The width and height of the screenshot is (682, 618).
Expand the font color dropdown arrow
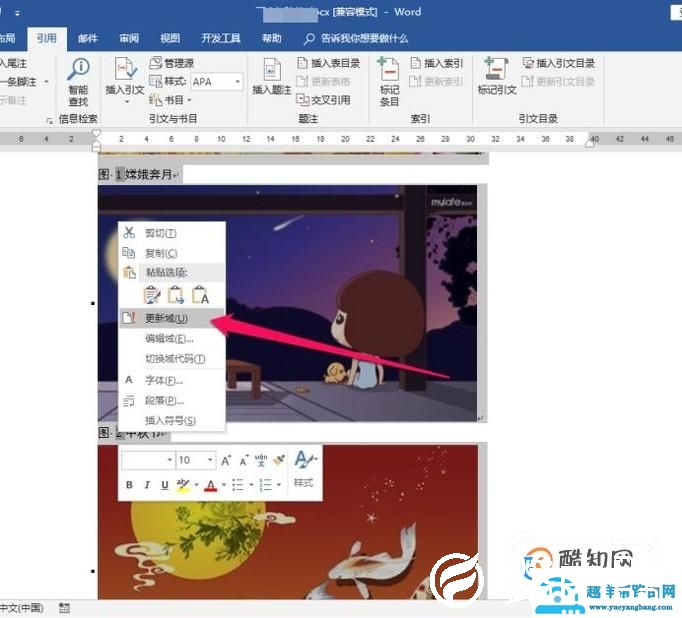224,484
